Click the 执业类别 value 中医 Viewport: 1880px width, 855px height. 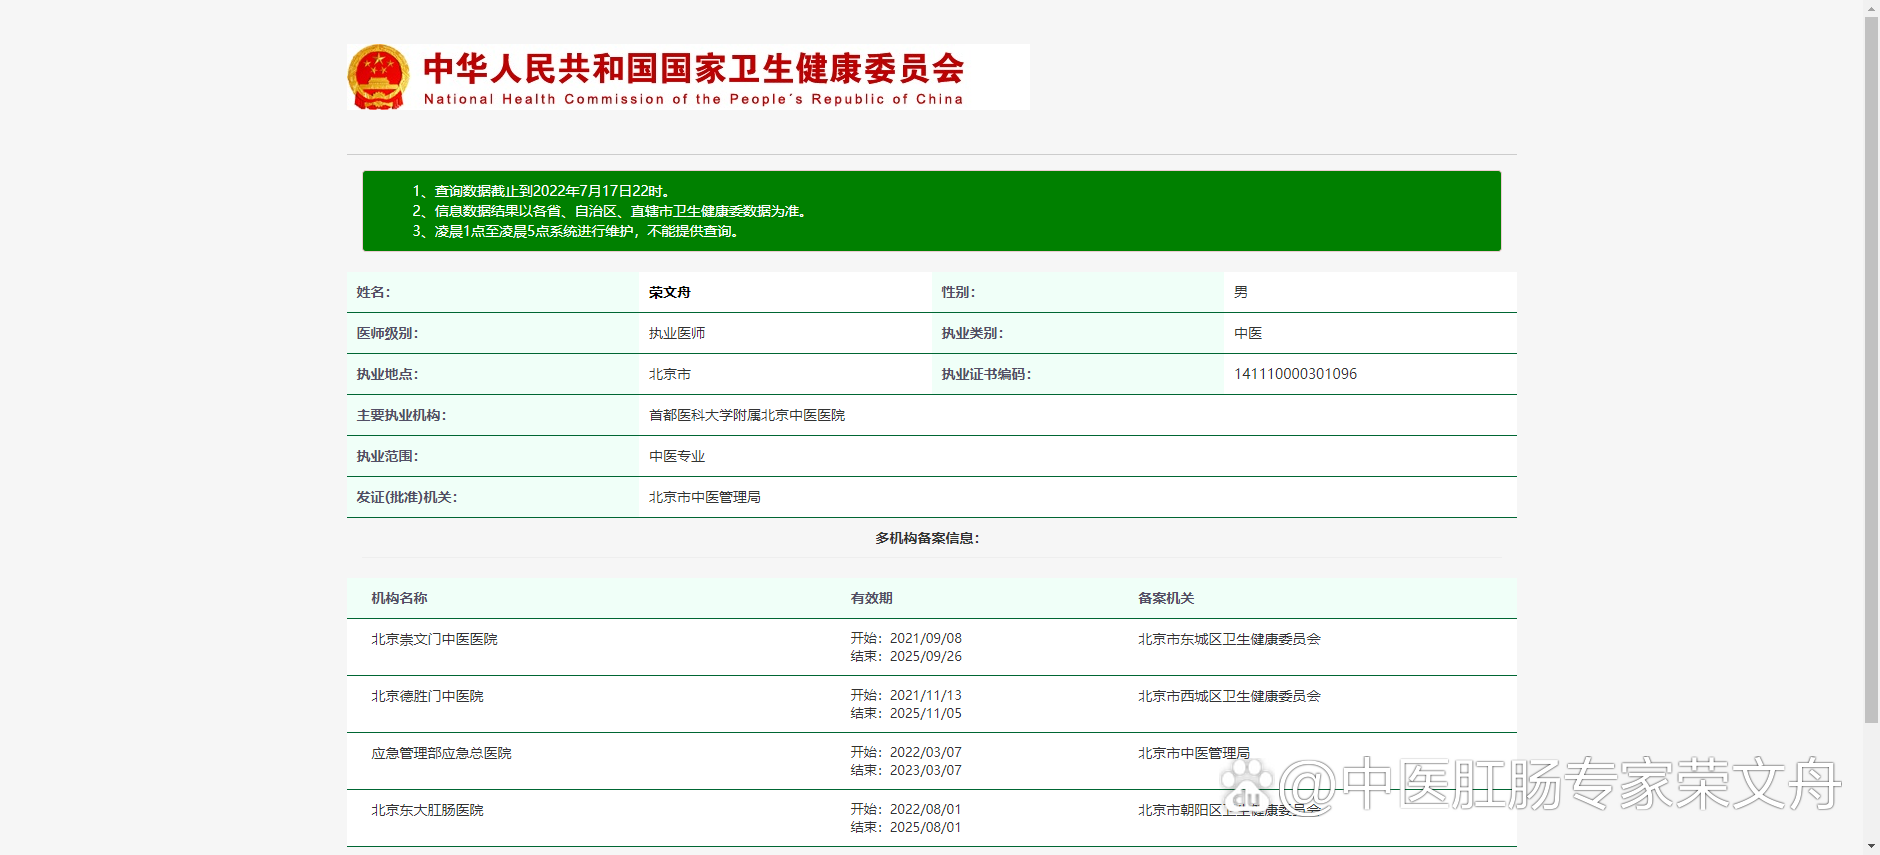tap(1248, 333)
